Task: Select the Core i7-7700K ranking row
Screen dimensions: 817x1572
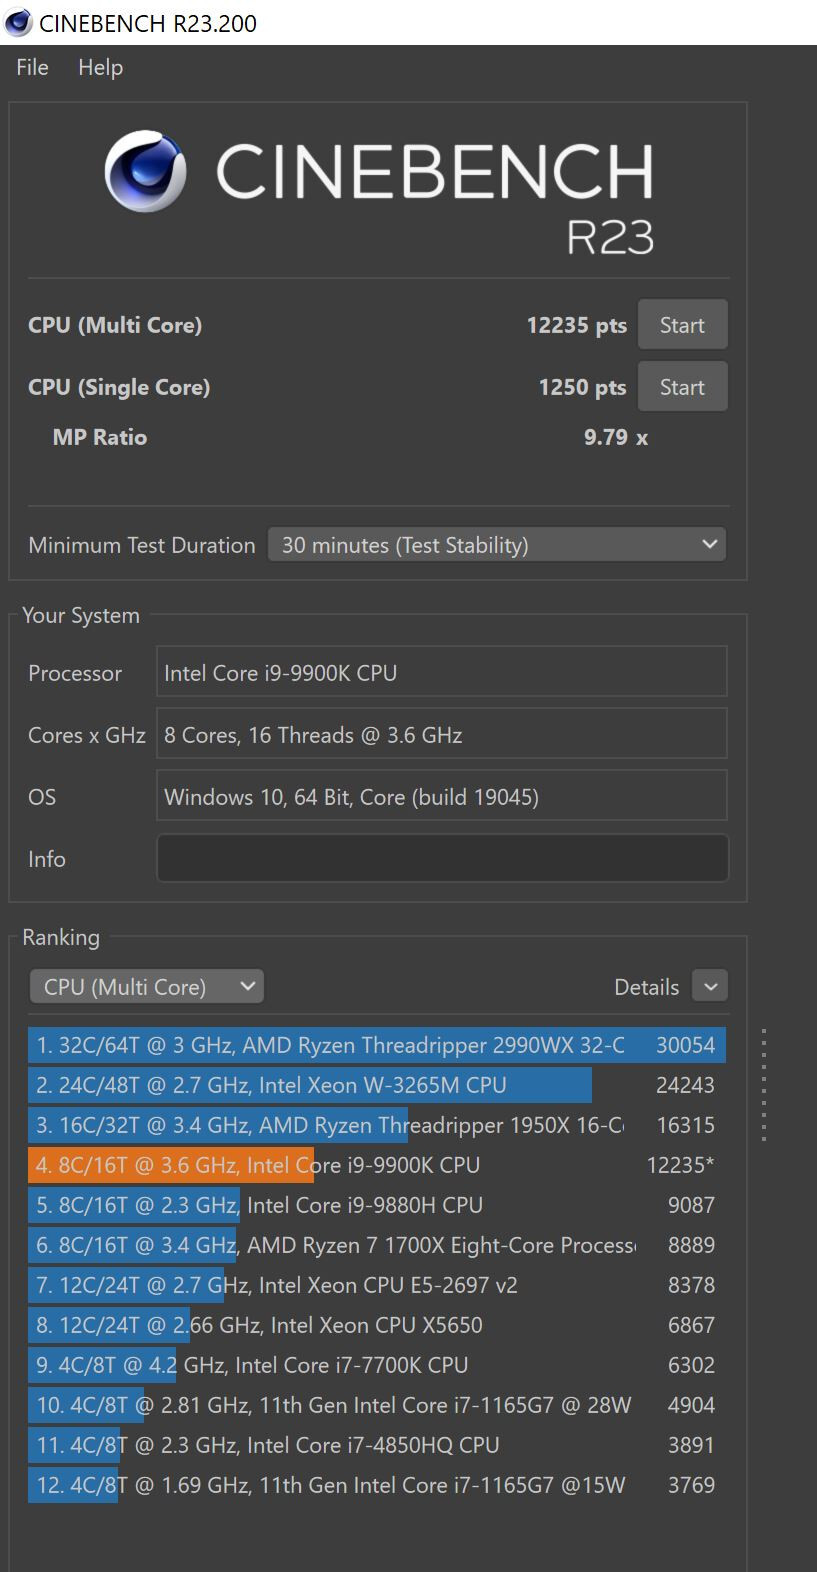Action: point(376,1365)
